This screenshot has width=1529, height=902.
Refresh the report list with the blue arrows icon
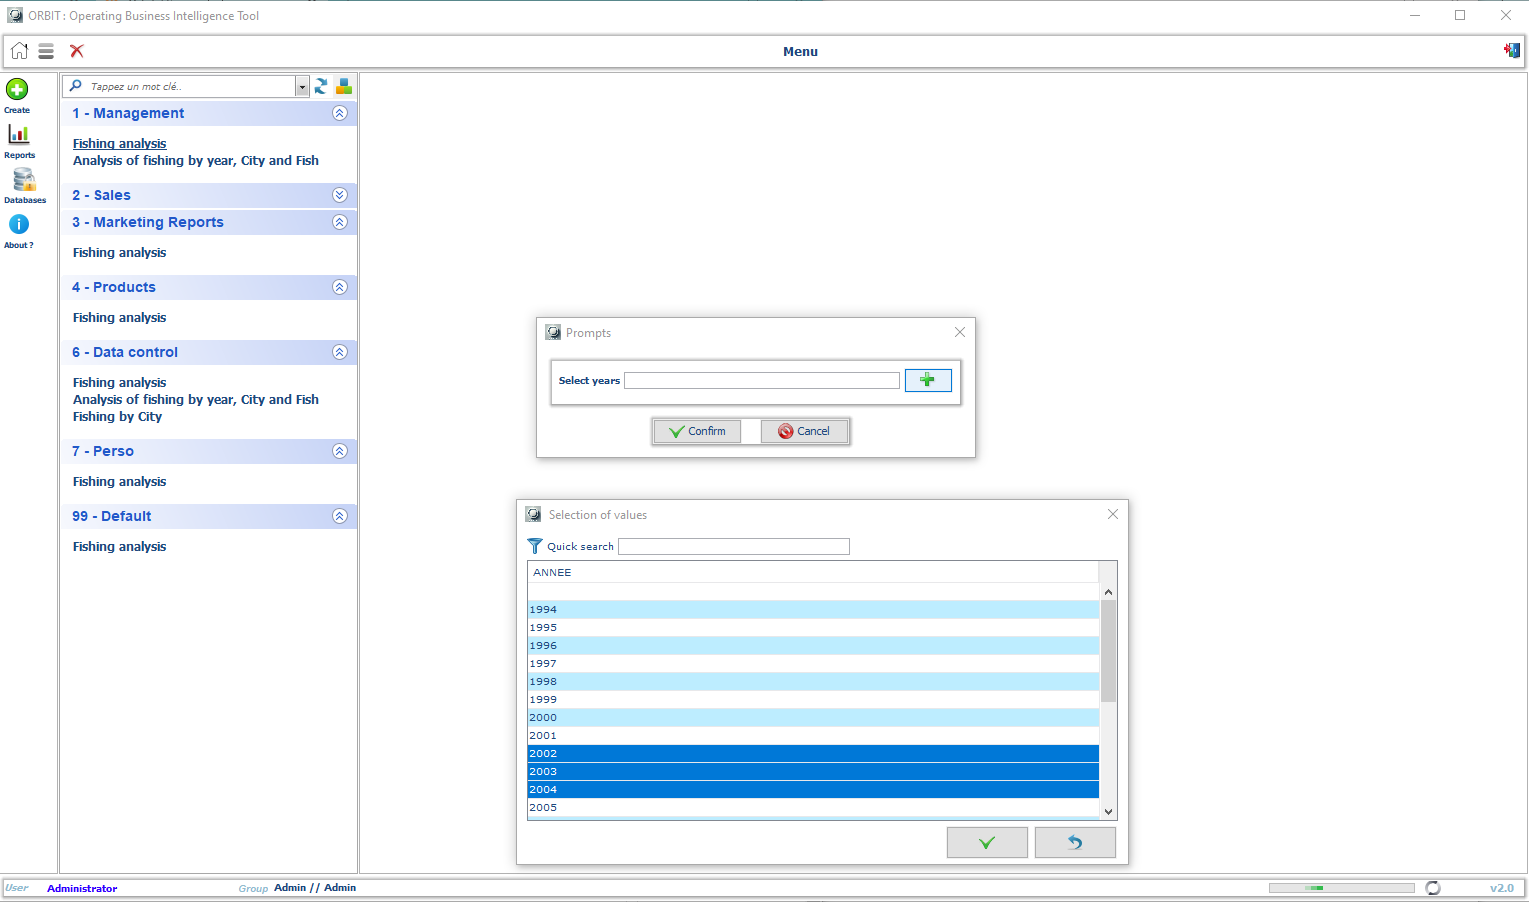coord(321,86)
